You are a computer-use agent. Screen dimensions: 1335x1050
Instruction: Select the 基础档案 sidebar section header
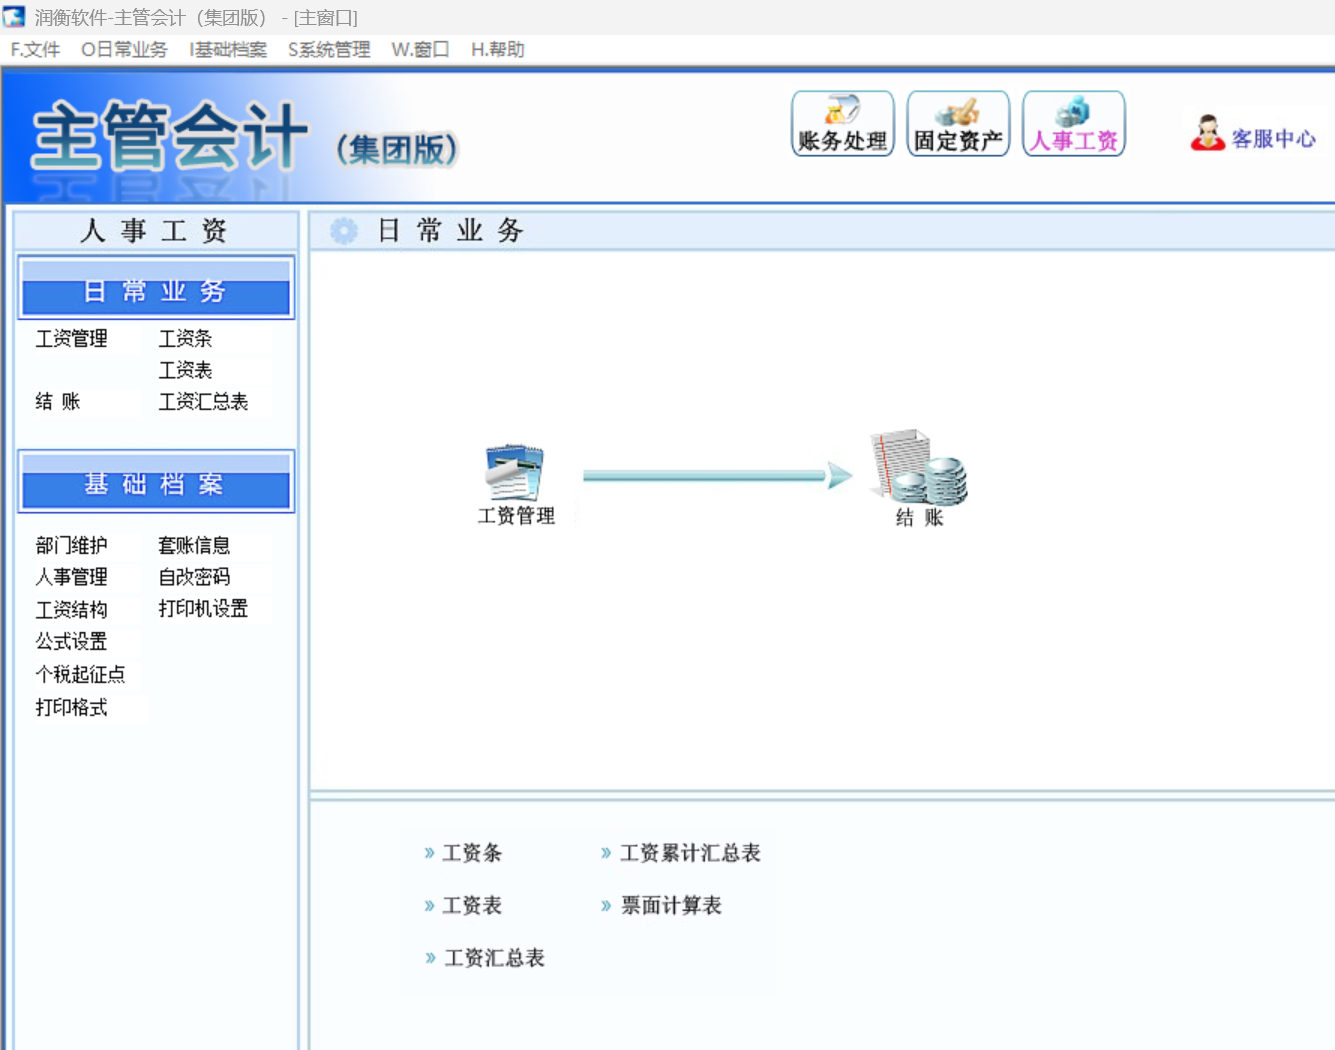156,481
